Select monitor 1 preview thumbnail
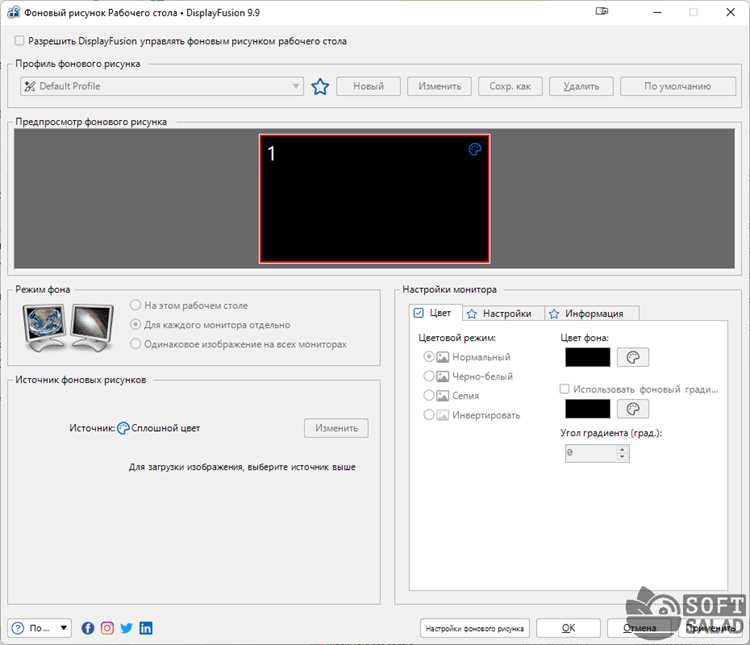 pyautogui.click(x=374, y=199)
